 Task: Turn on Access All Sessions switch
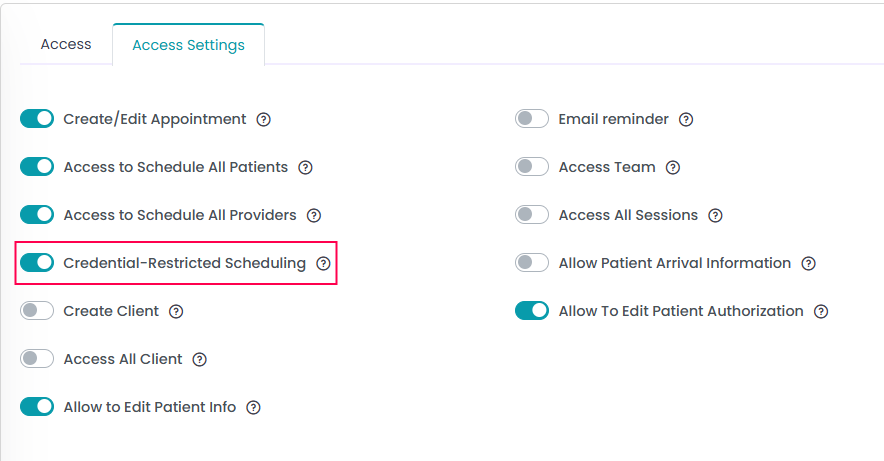pyautogui.click(x=532, y=215)
